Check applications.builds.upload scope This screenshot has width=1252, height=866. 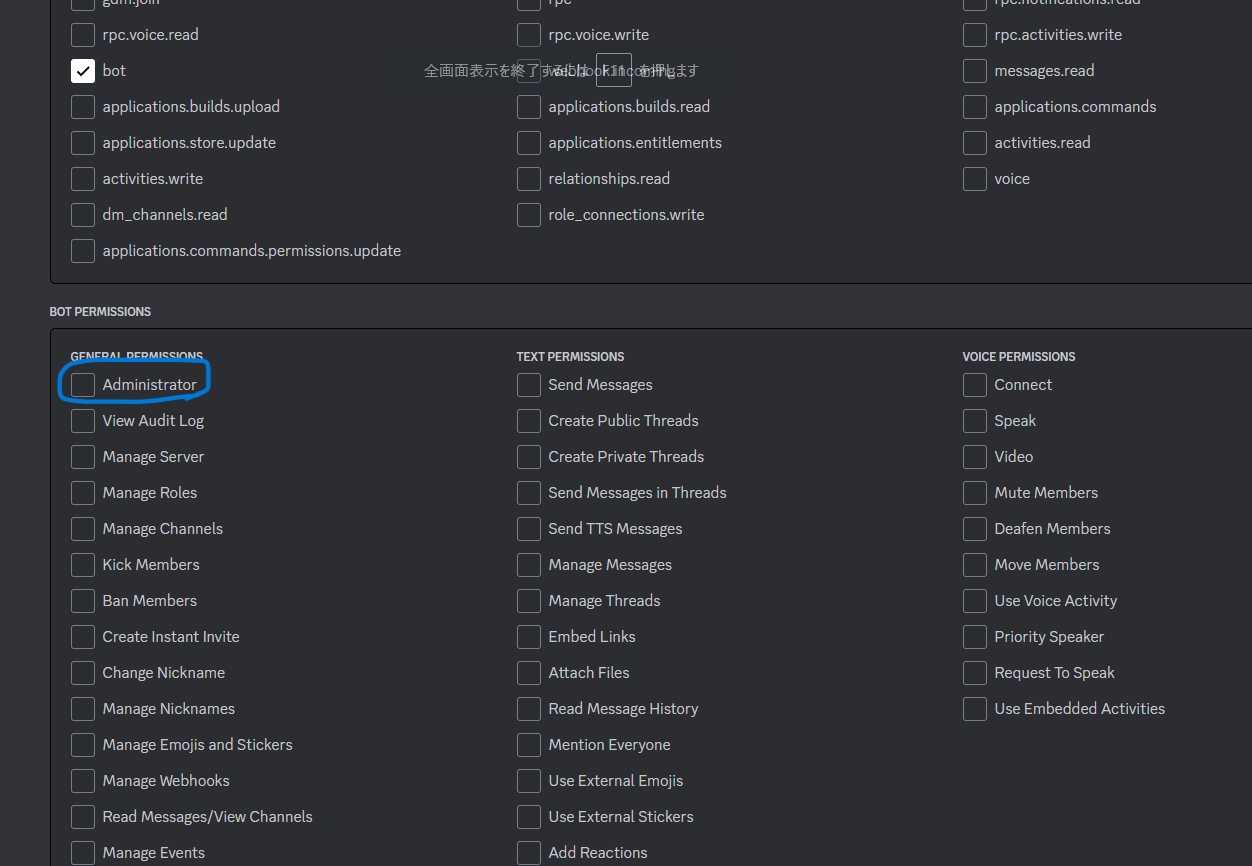pyautogui.click(x=83, y=107)
